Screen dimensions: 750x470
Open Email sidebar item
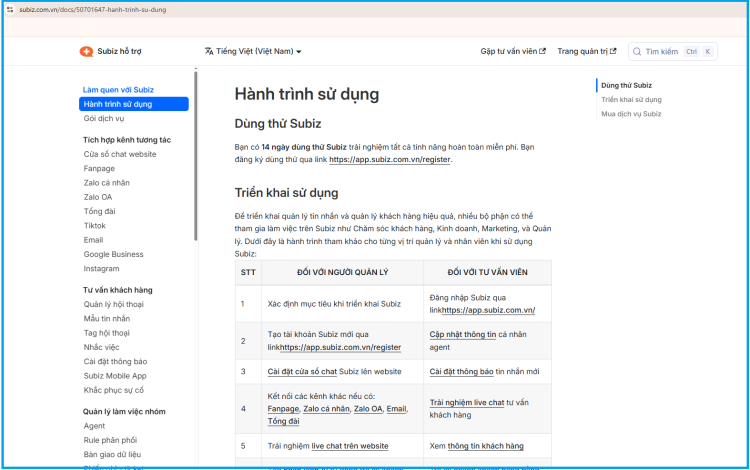point(93,240)
